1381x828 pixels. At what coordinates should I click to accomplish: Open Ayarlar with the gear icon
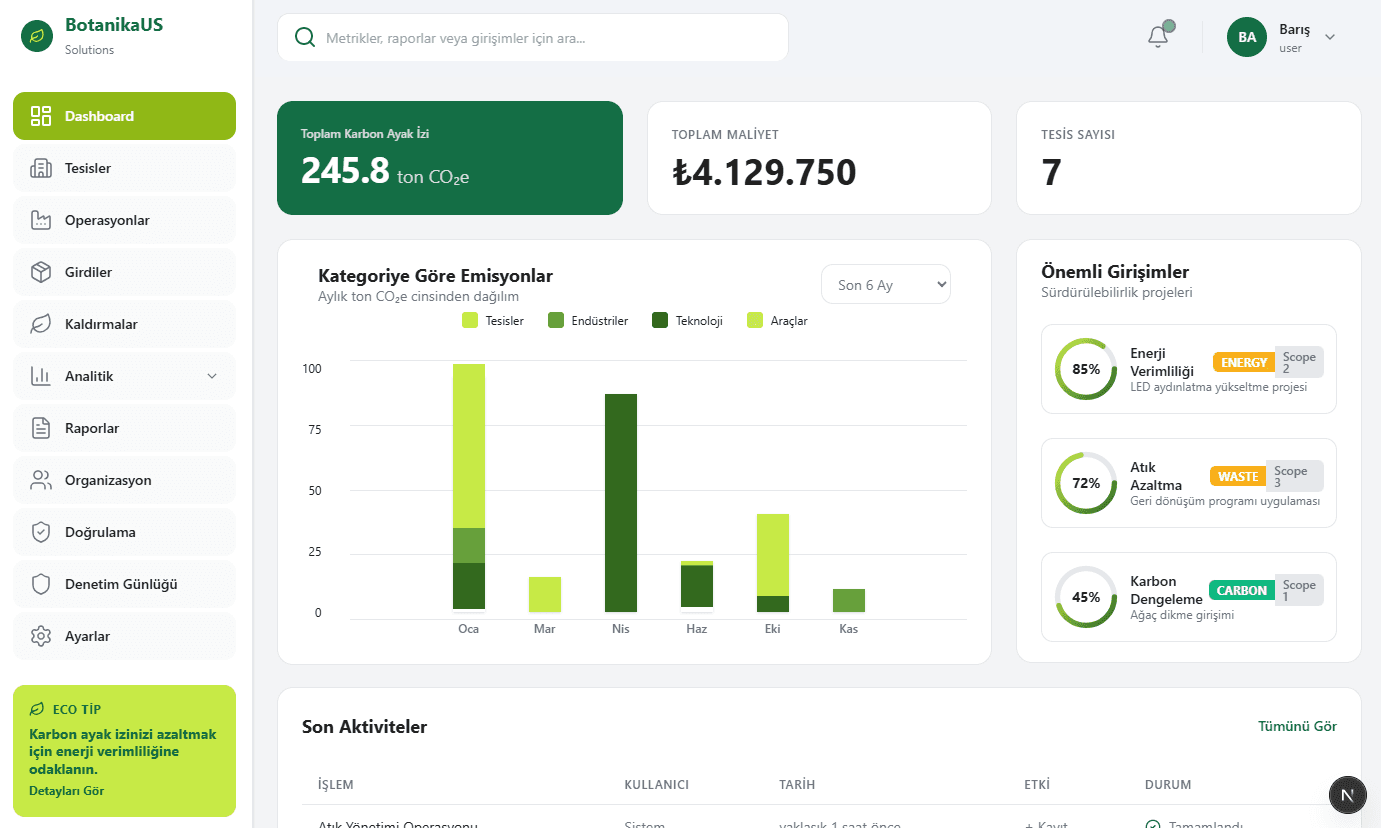pyautogui.click(x=40, y=635)
